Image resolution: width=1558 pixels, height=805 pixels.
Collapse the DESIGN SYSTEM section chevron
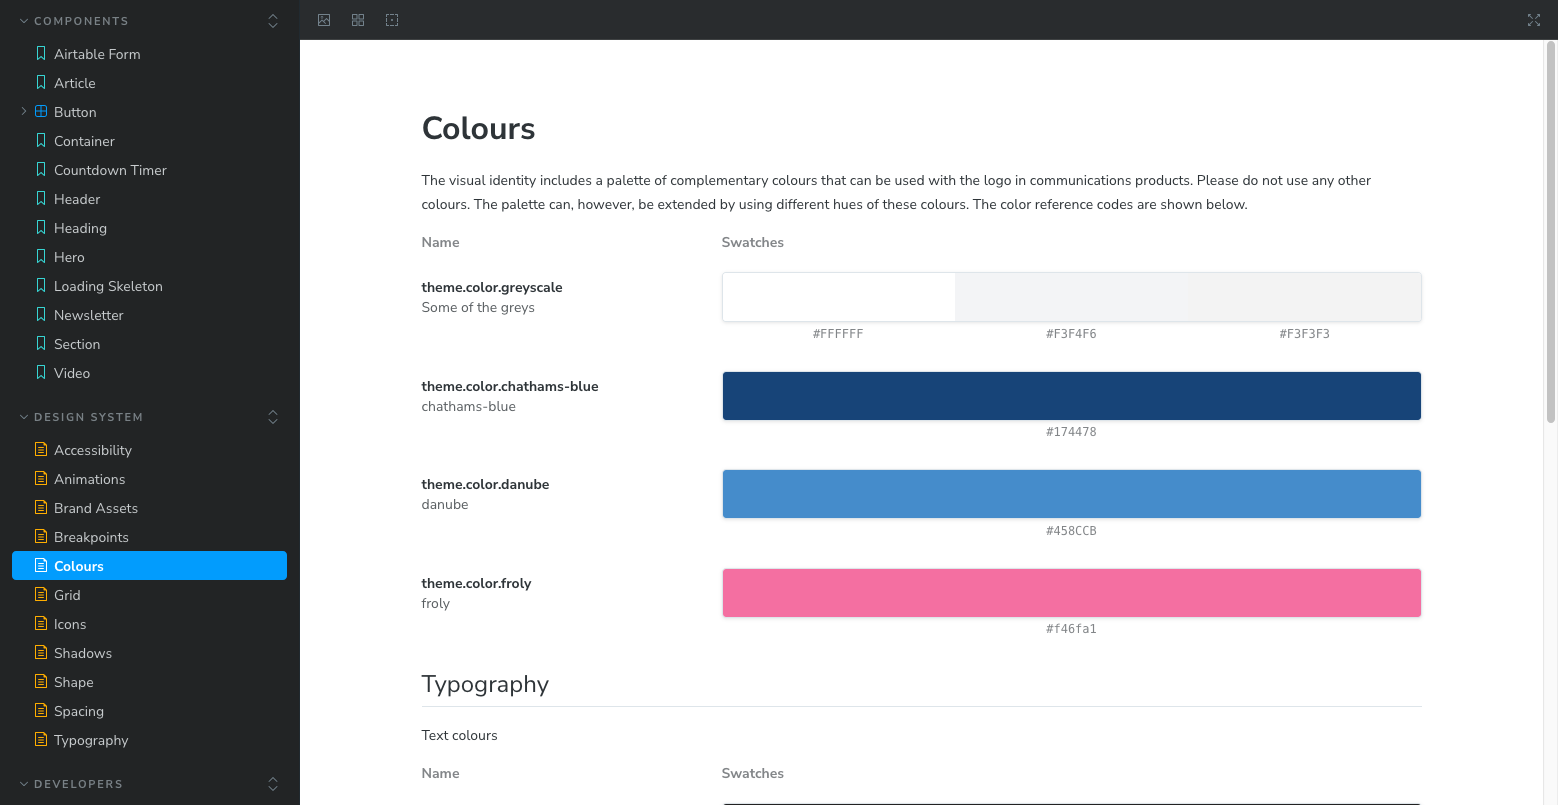coord(24,417)
